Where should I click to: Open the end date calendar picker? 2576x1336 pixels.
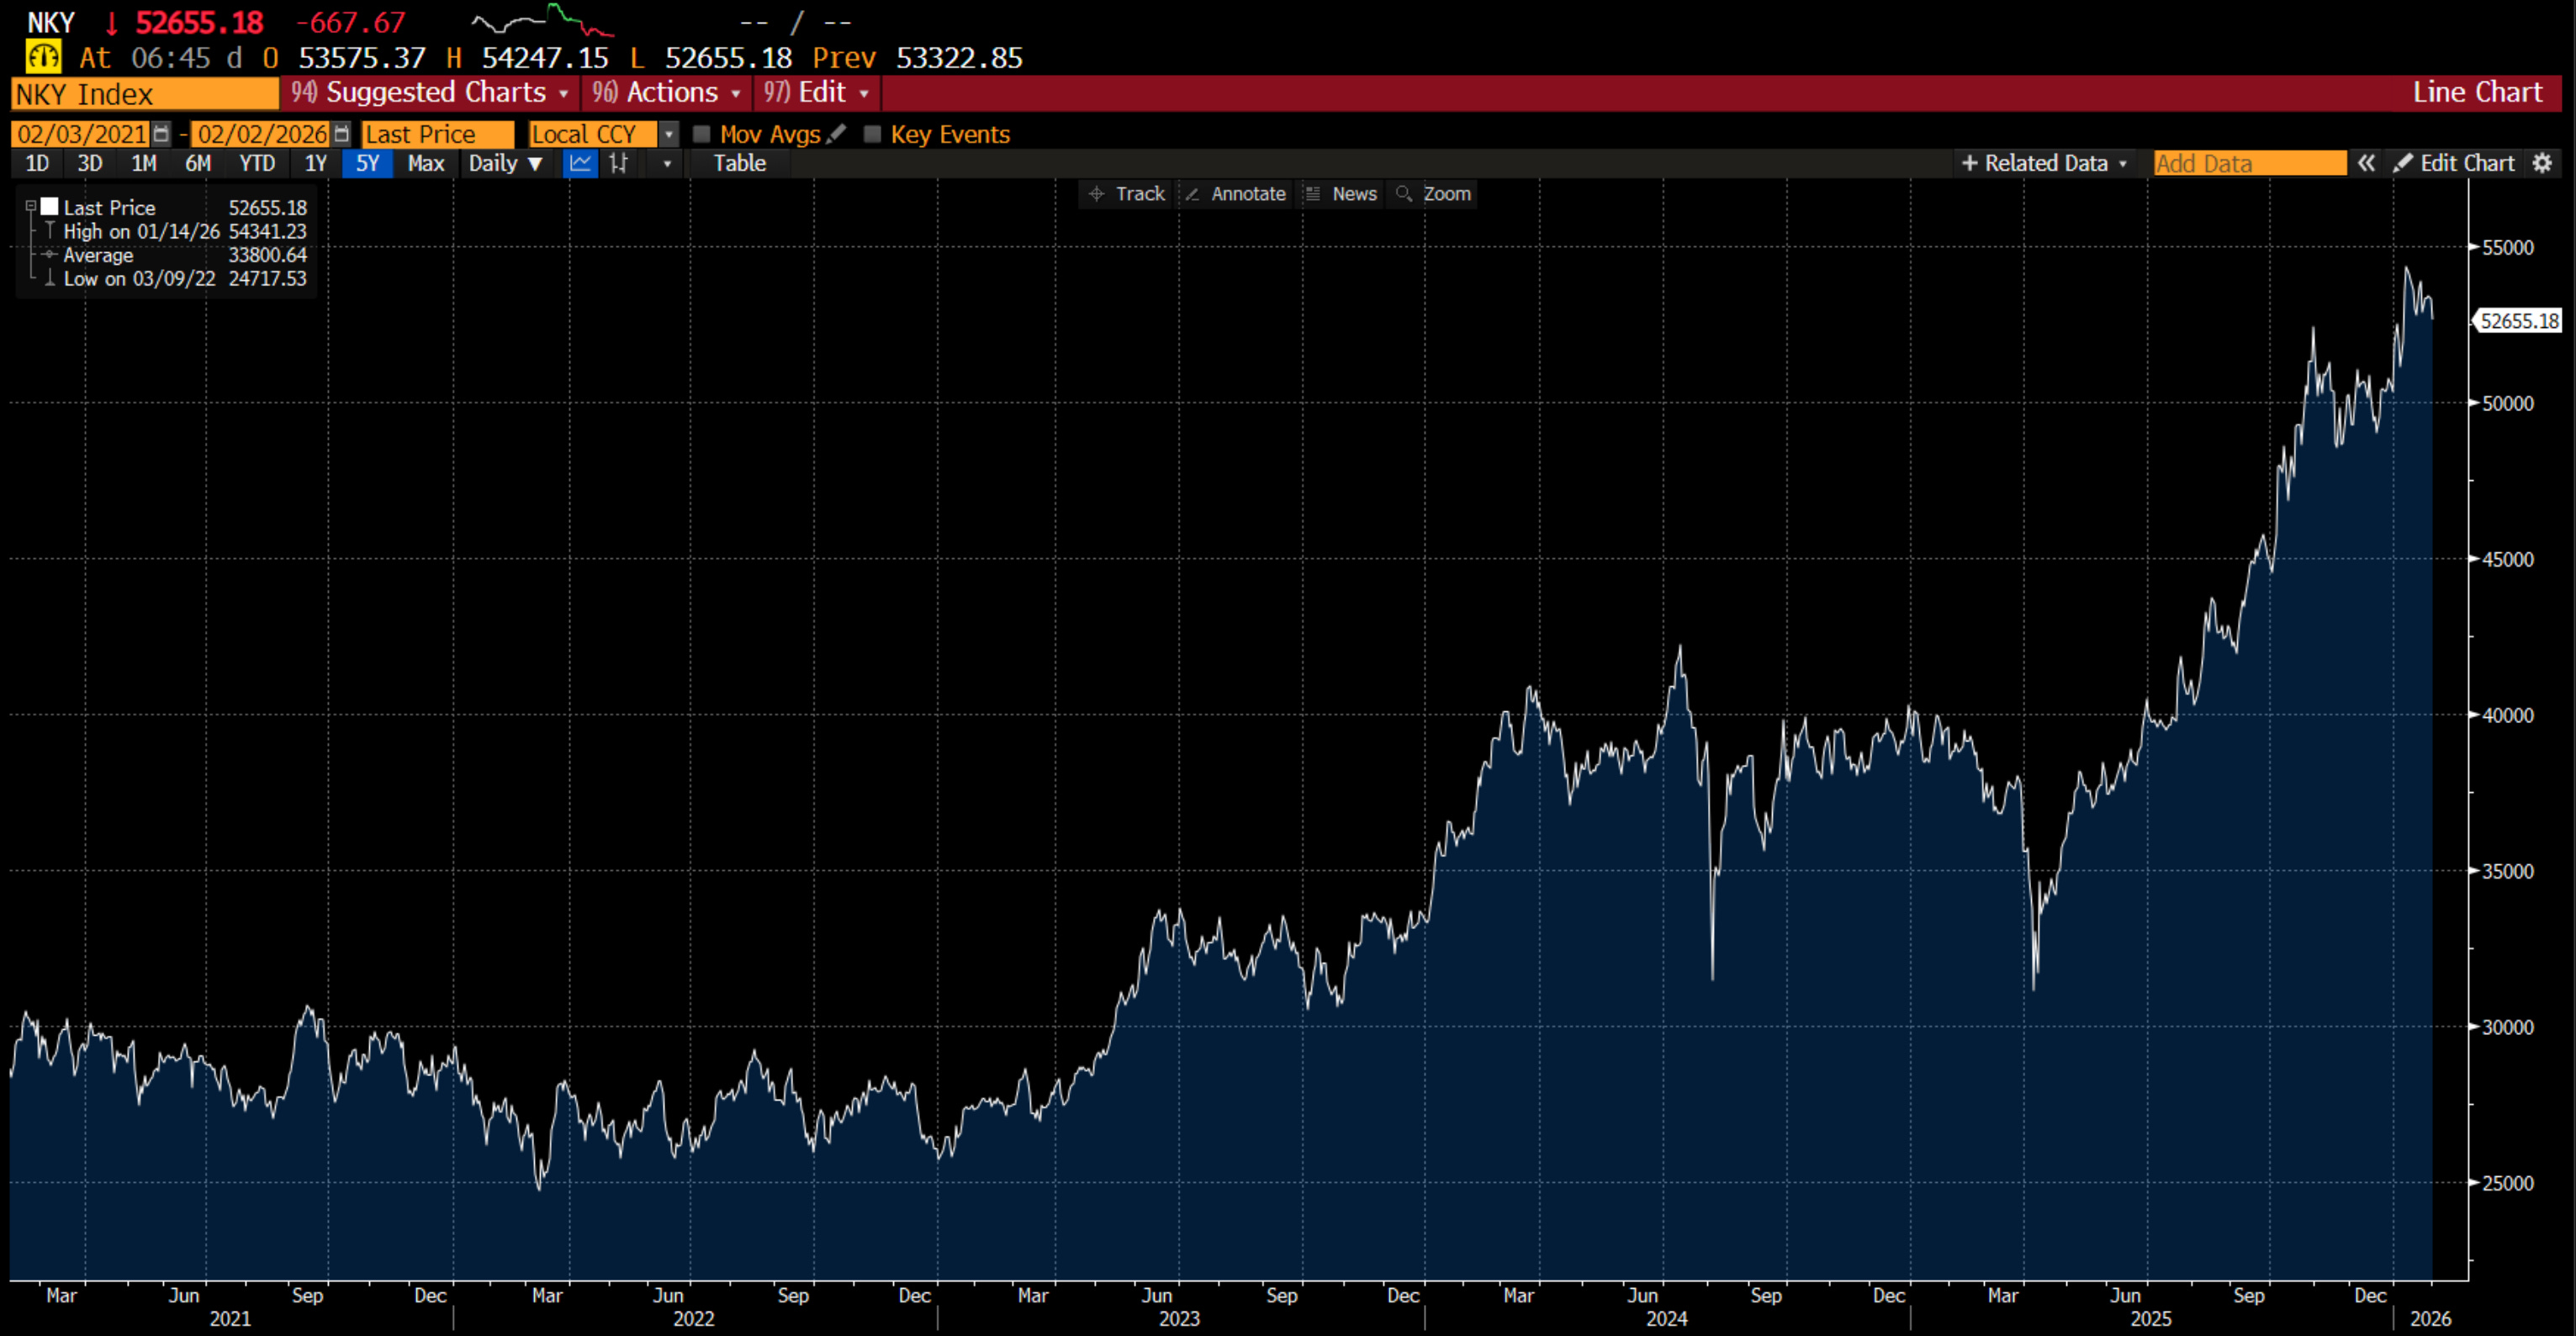(342, 134)
